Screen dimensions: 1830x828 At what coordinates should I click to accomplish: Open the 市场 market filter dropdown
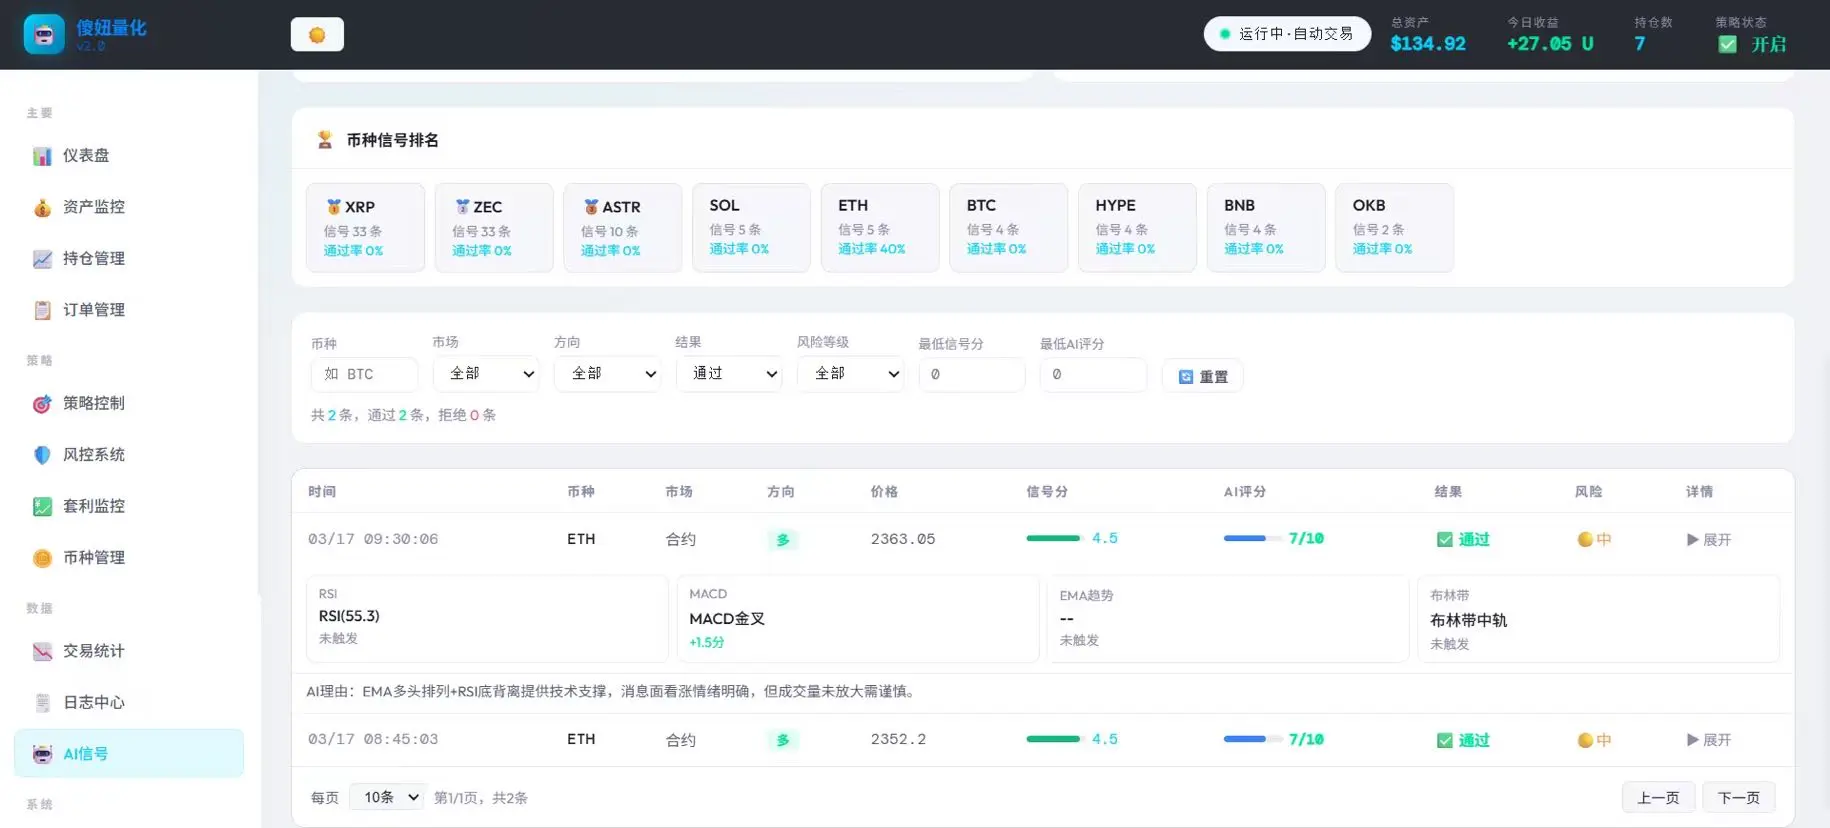486,374
